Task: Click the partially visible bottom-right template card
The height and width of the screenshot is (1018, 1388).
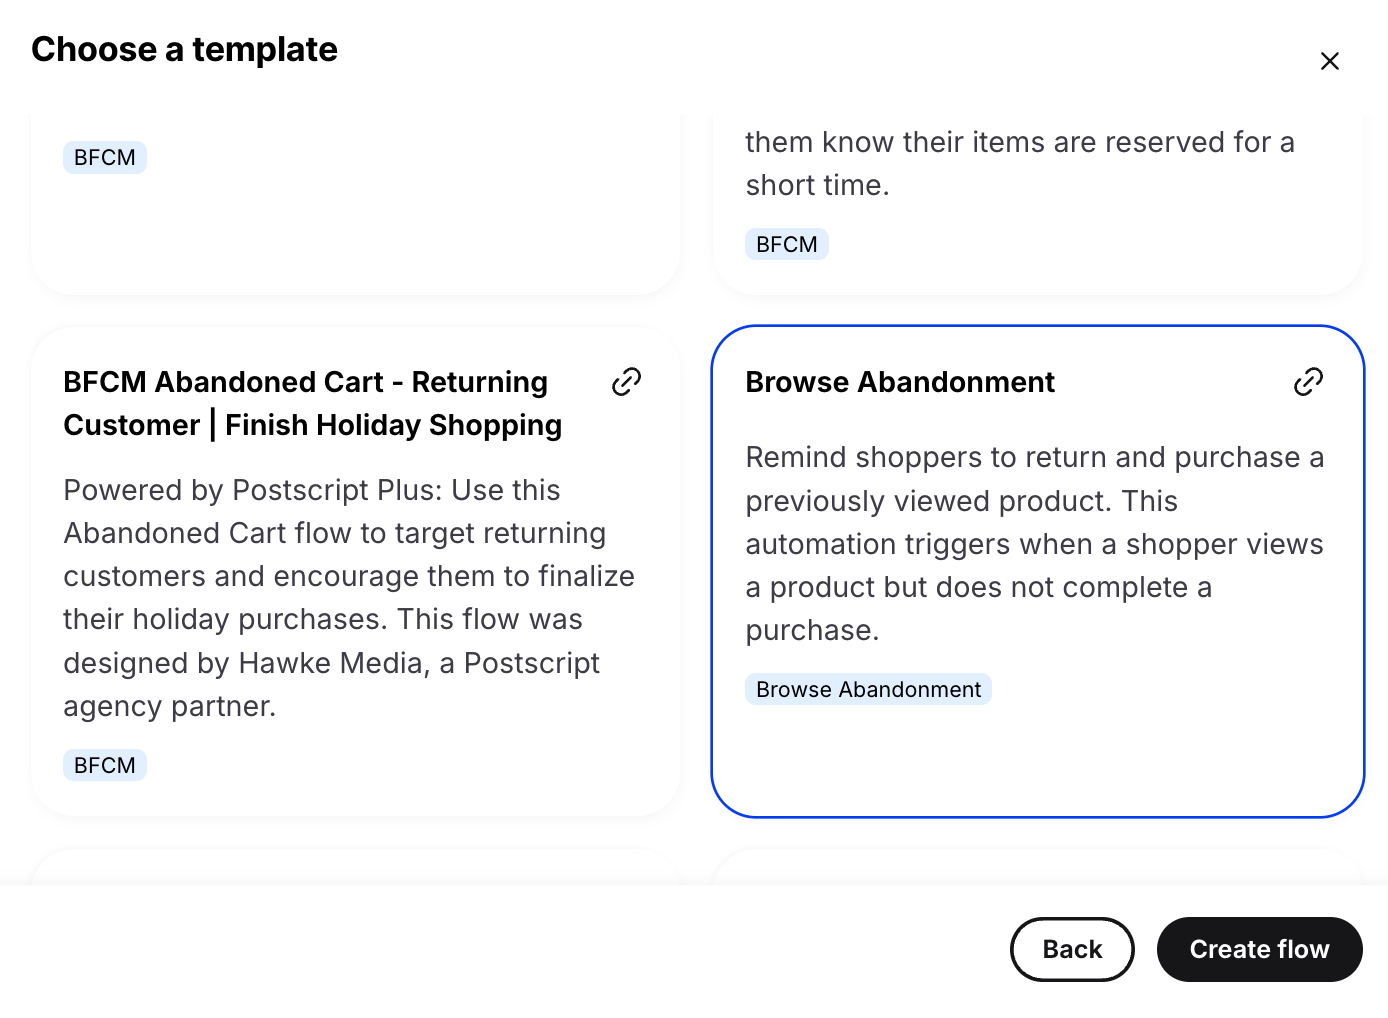Action: [1037, 866]
